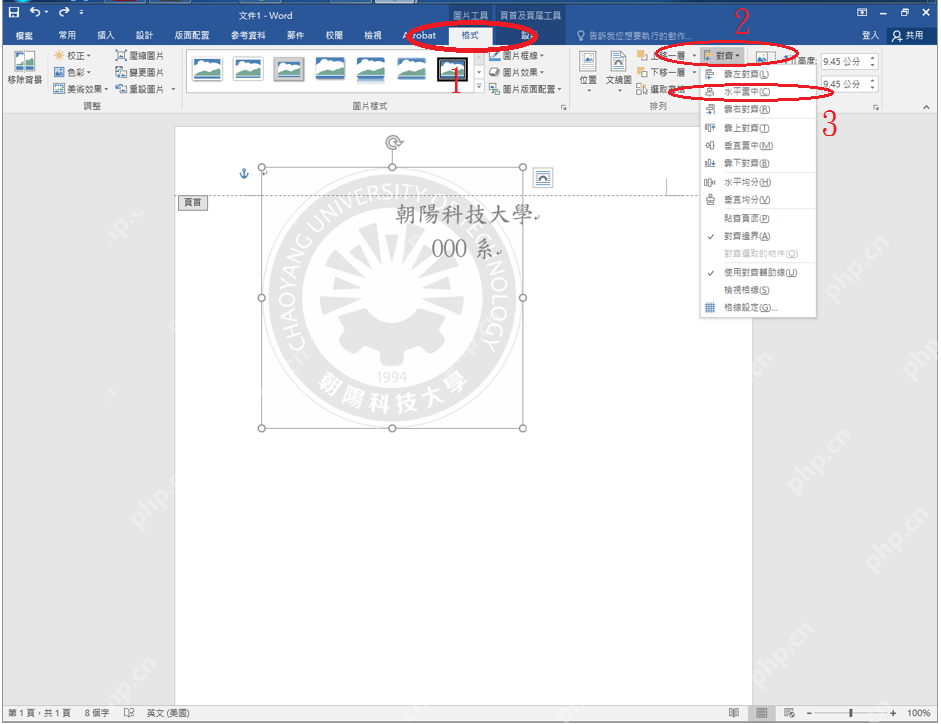Apply the third grey-framed picture style
Image resolution: width=941 pixels, height=724 pixels.
point(289,69)
